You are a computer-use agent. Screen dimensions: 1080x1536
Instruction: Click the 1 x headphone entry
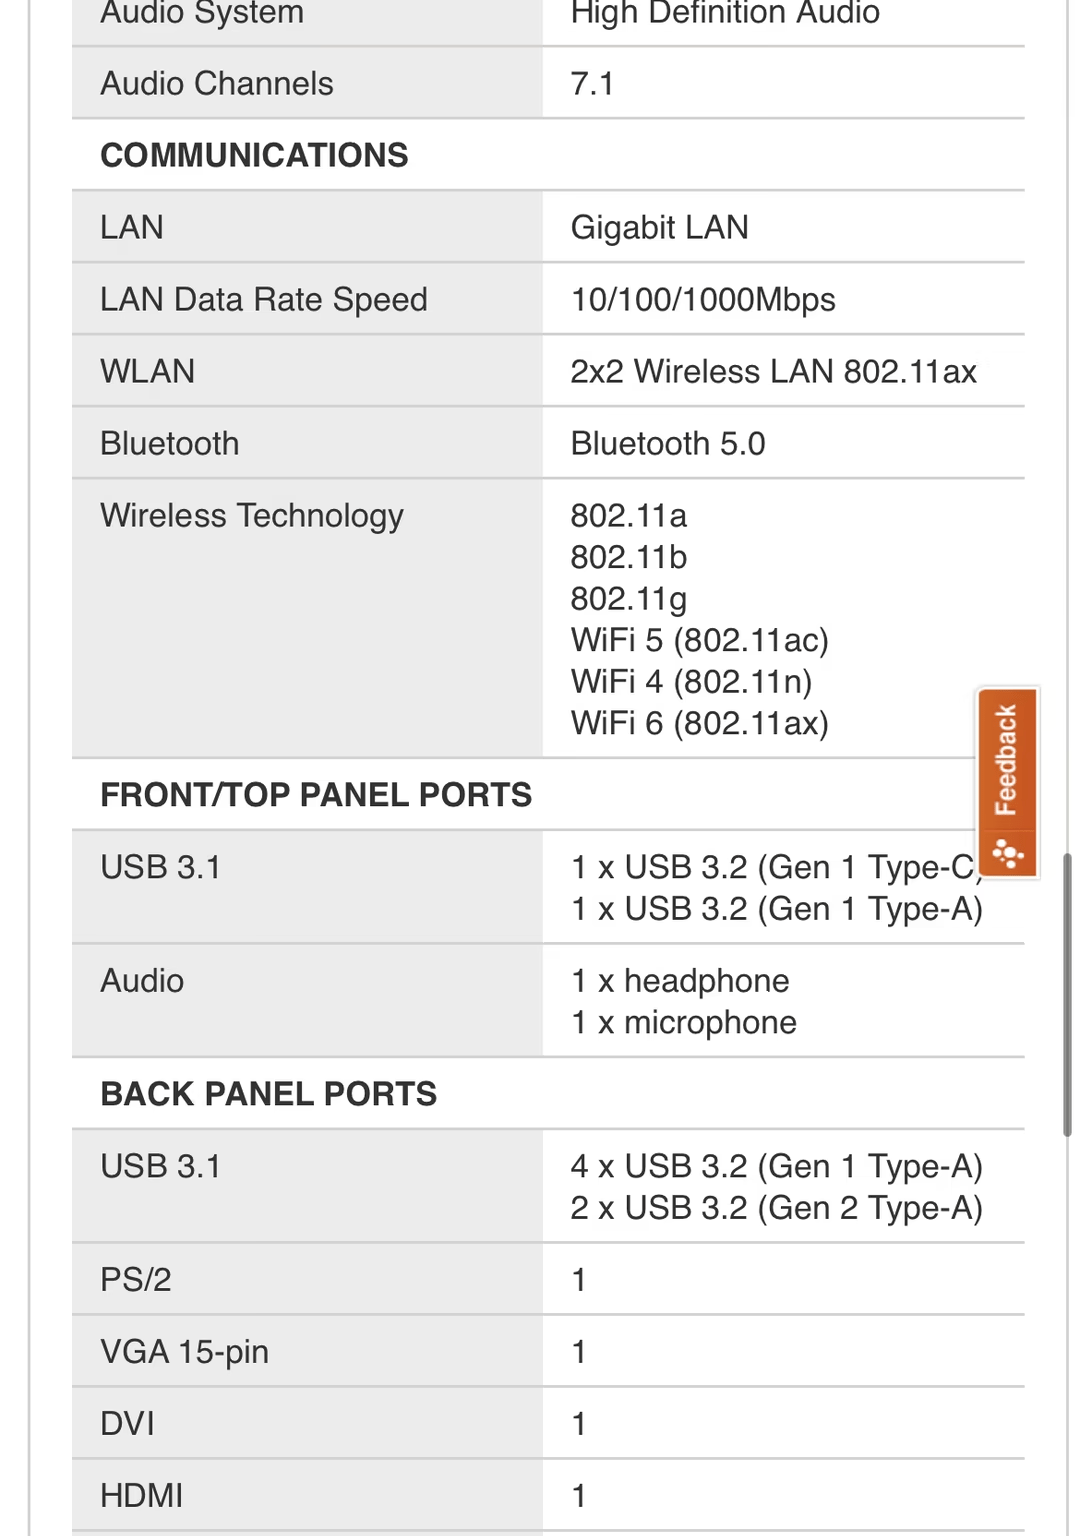pos(680,981)
